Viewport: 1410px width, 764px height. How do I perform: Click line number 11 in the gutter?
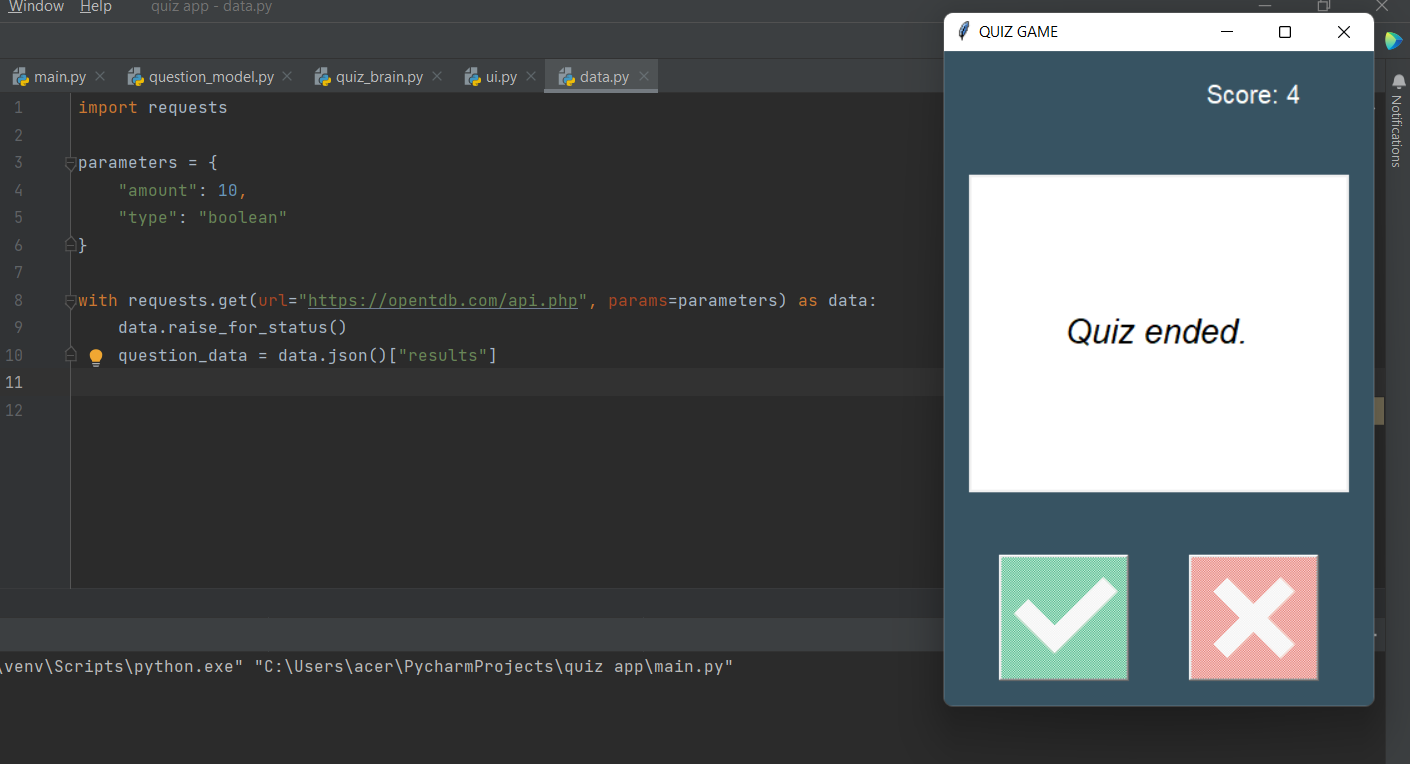[14, 382]
